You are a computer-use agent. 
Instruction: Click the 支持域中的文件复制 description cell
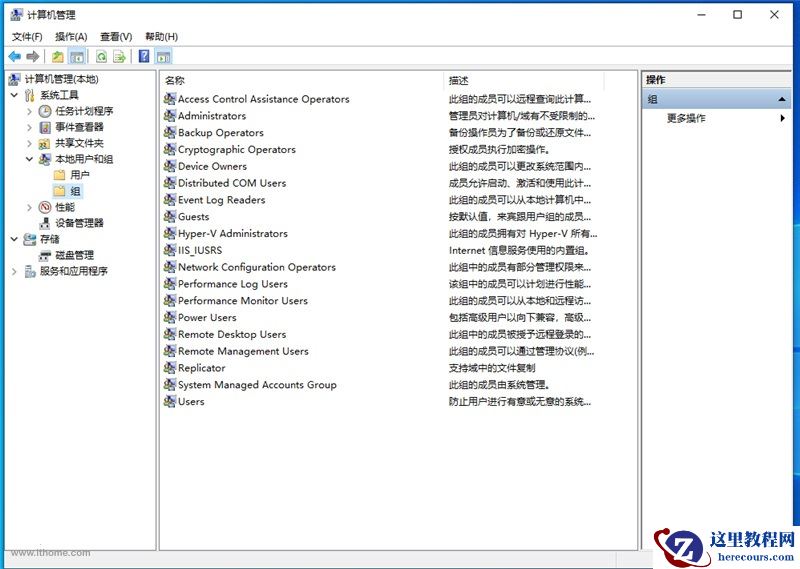(x=492, y=368)
